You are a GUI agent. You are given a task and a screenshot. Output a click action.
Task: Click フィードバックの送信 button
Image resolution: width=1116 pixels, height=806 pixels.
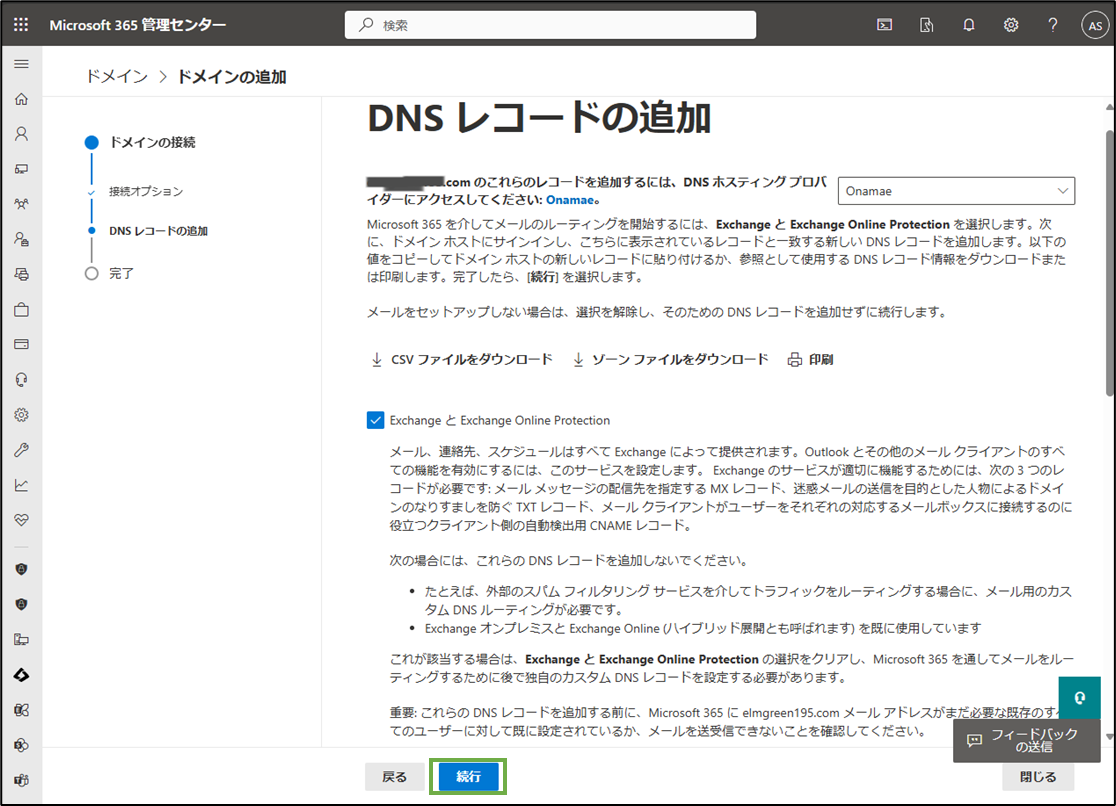click(1026, 740)
